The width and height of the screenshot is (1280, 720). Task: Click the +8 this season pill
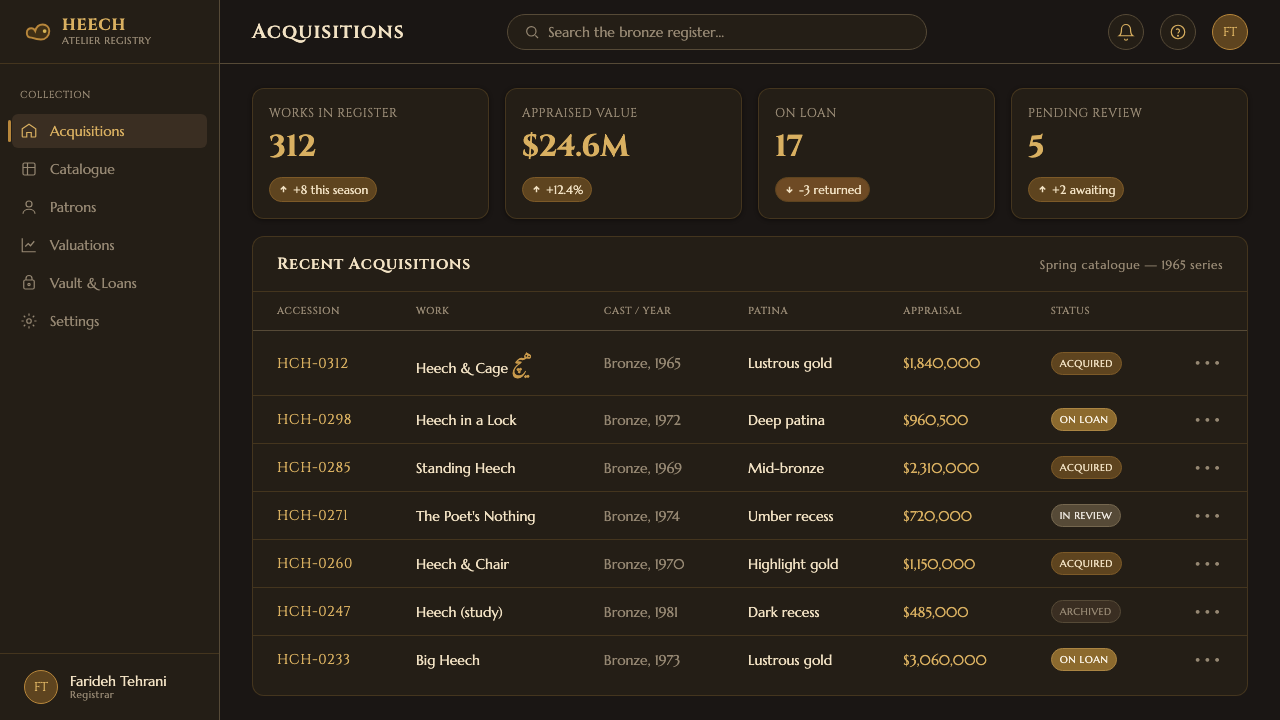[x=323, y=190]
